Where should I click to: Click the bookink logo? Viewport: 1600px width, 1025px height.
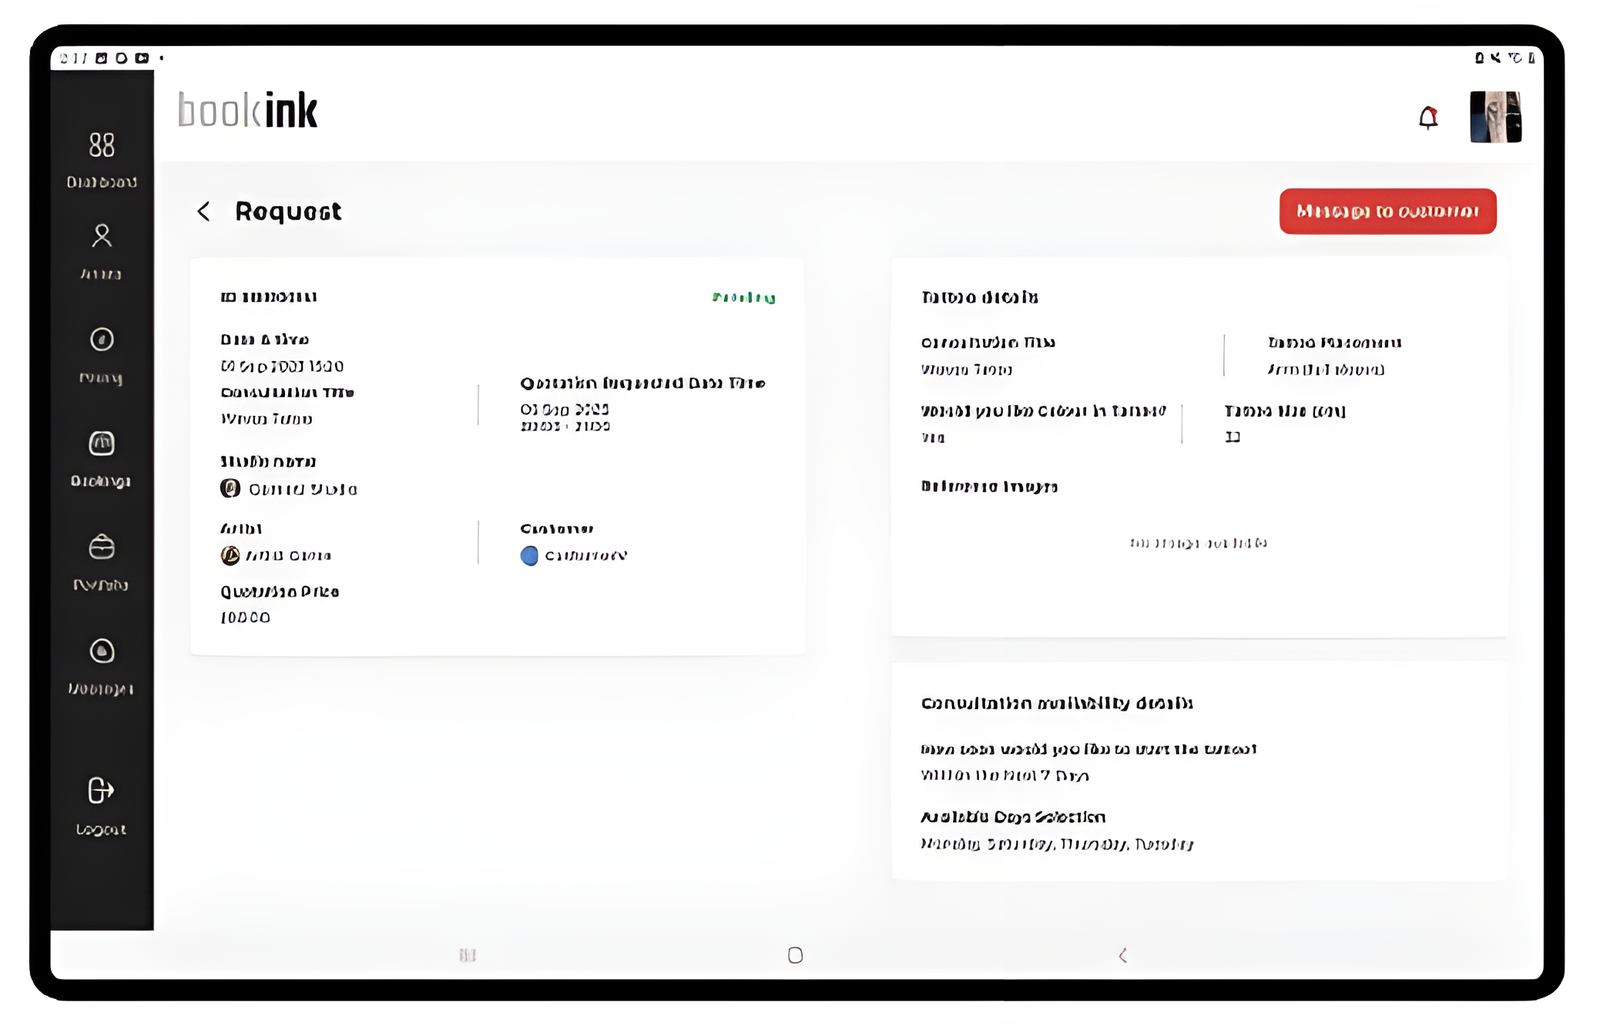coord(248,111)
